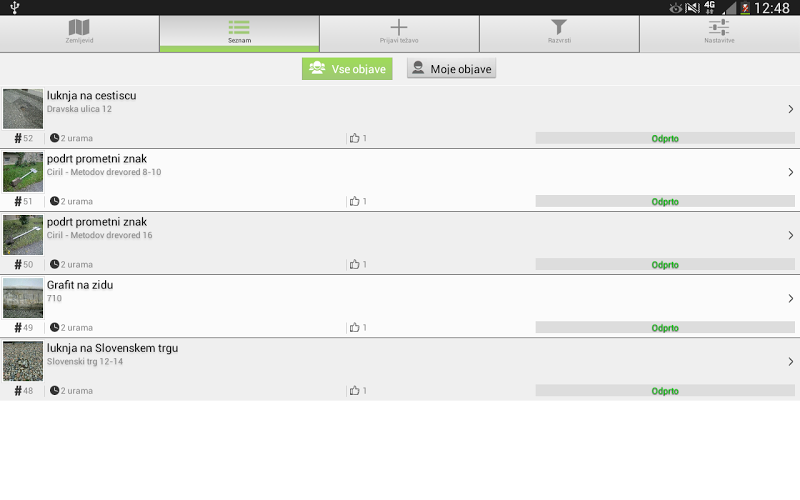The image size is (800, 500).
Task: Open the Zemljevid map tab
Action: [x=79, y=33]
